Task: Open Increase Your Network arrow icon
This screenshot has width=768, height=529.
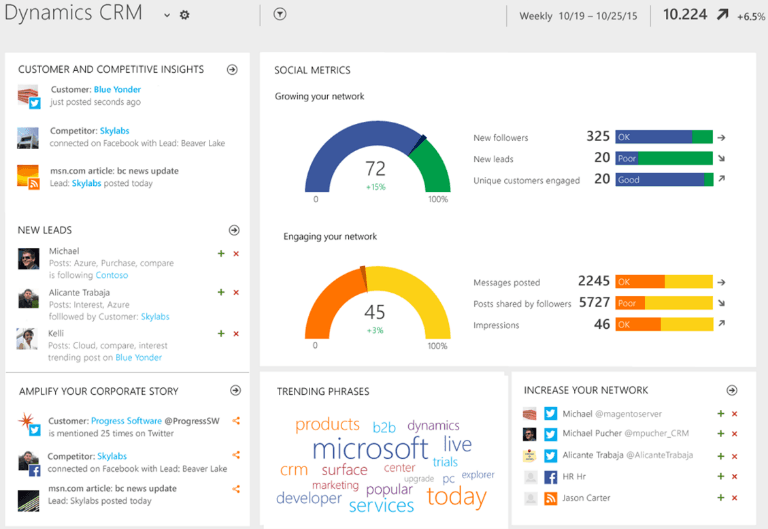Action: pos(732,391)
